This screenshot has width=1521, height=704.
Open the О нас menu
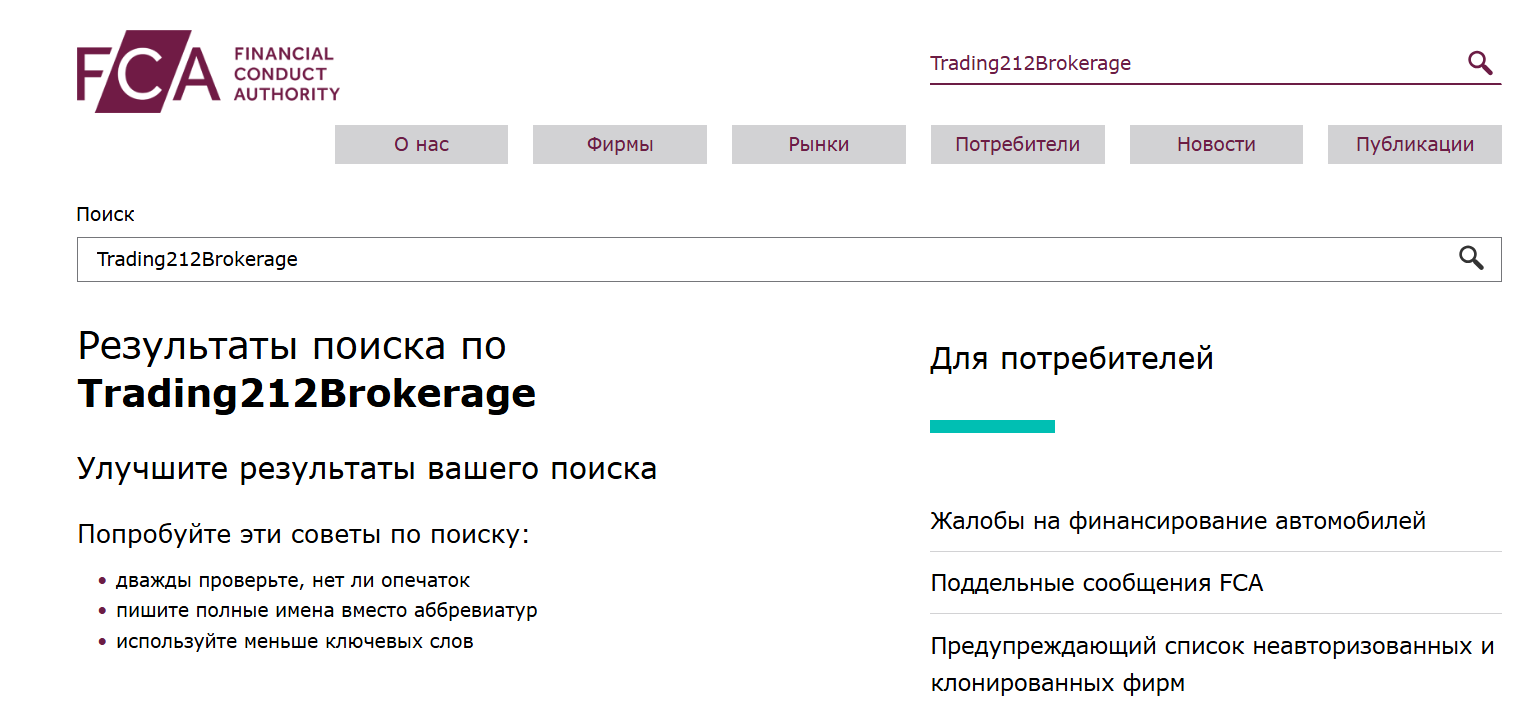421,144
